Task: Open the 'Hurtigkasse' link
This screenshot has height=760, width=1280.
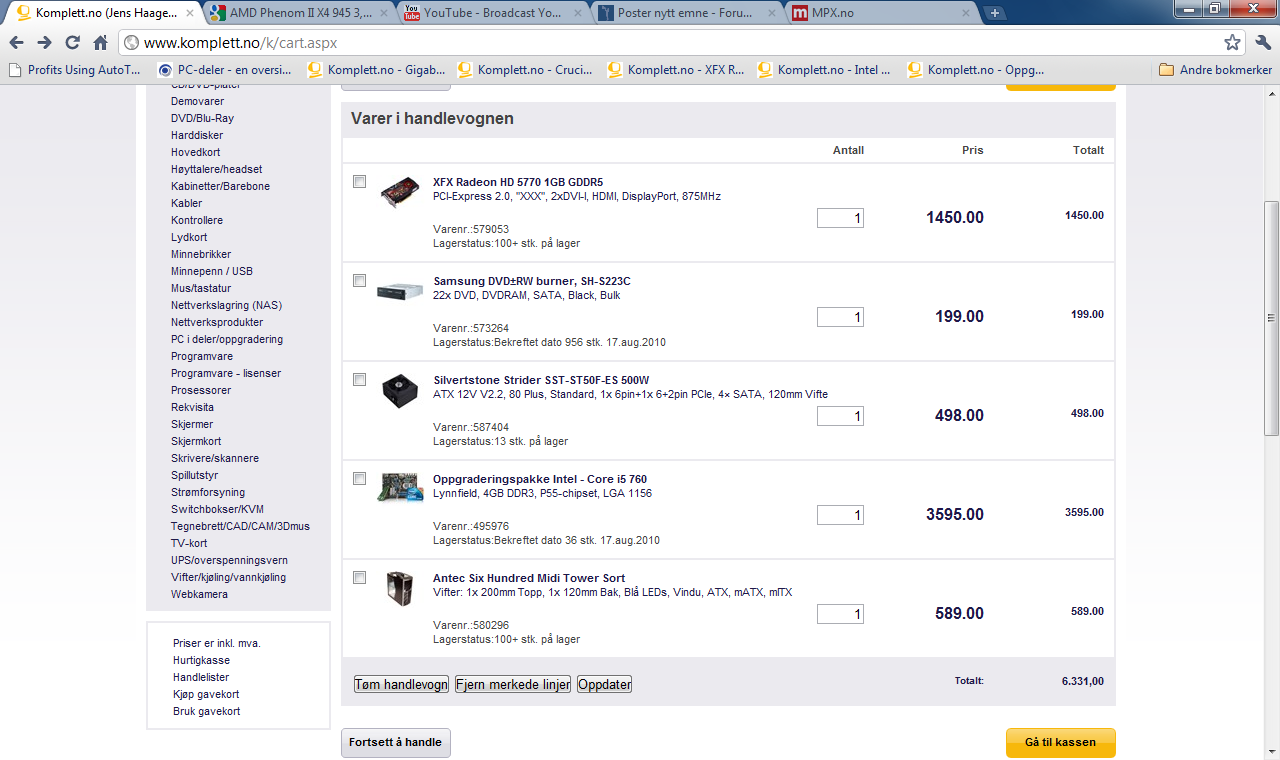Action: [x=201, y=660]
